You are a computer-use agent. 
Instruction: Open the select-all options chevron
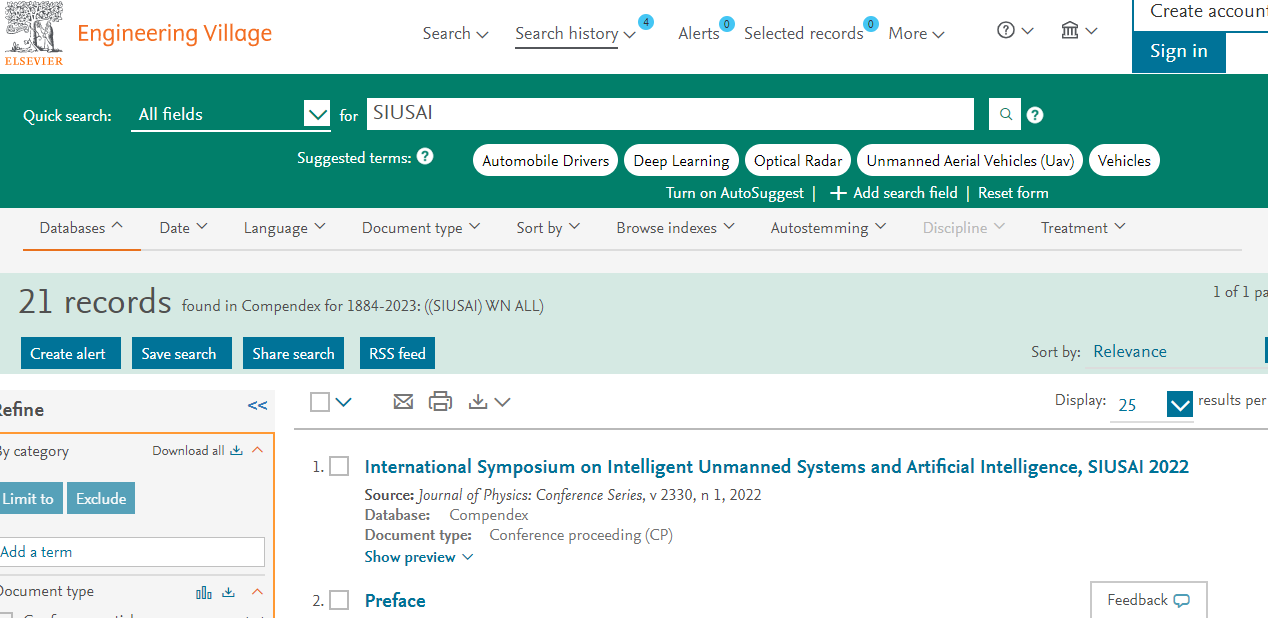point(344,402)
